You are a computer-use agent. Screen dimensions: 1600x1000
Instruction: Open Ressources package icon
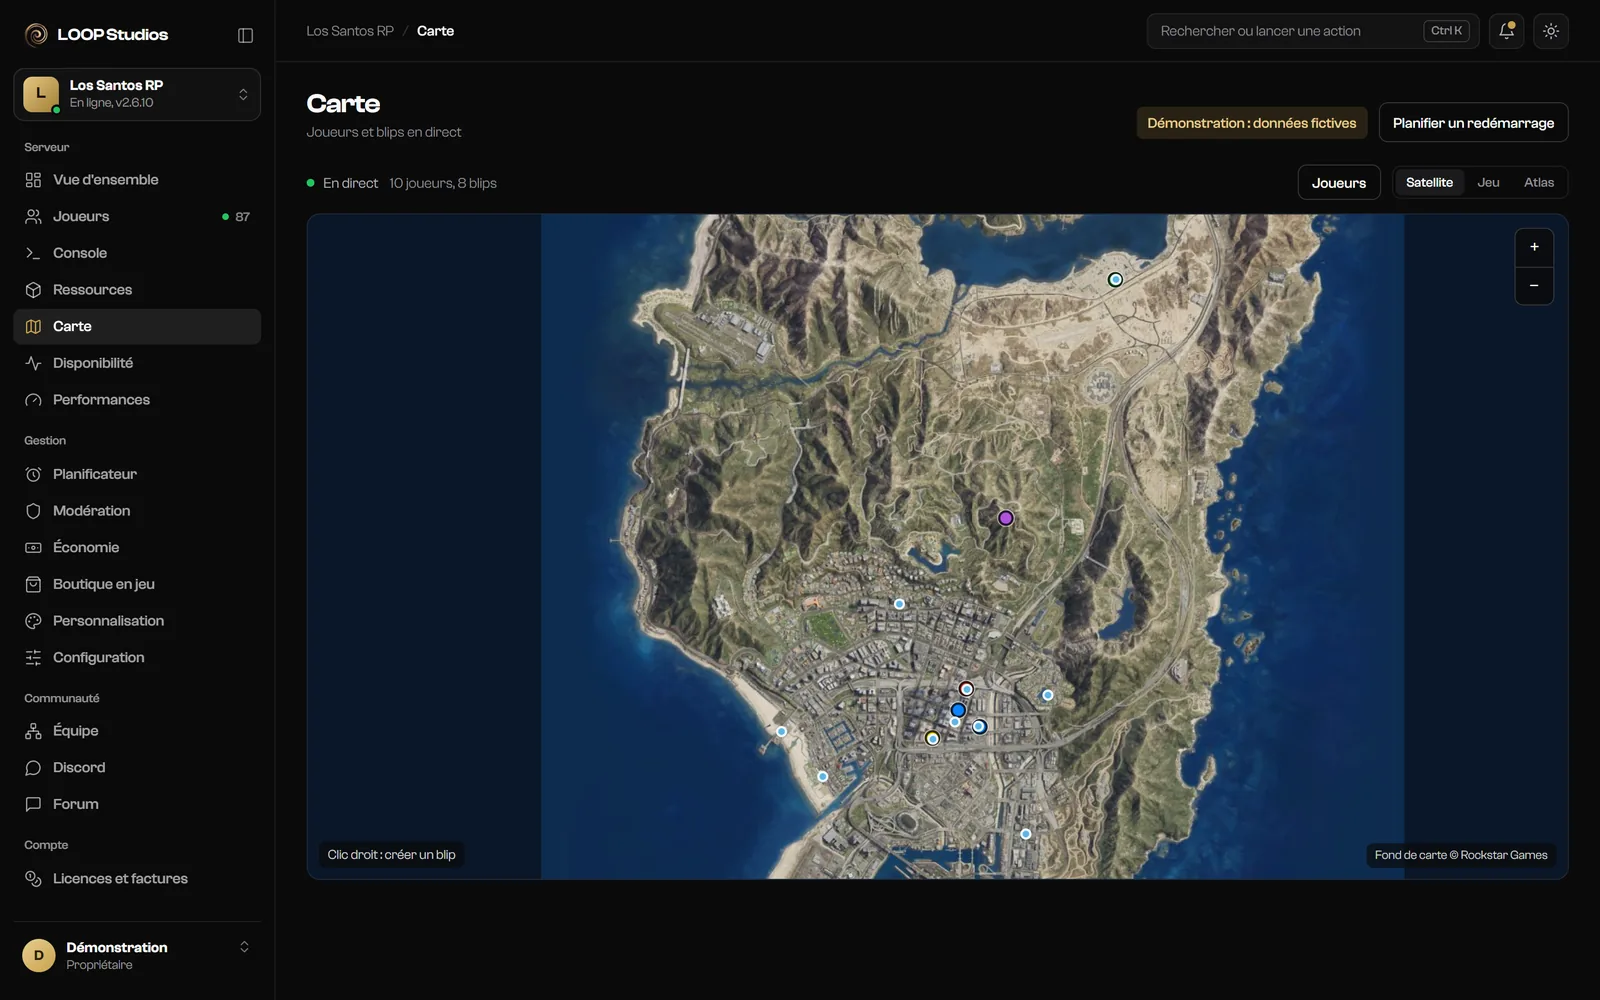33,290
